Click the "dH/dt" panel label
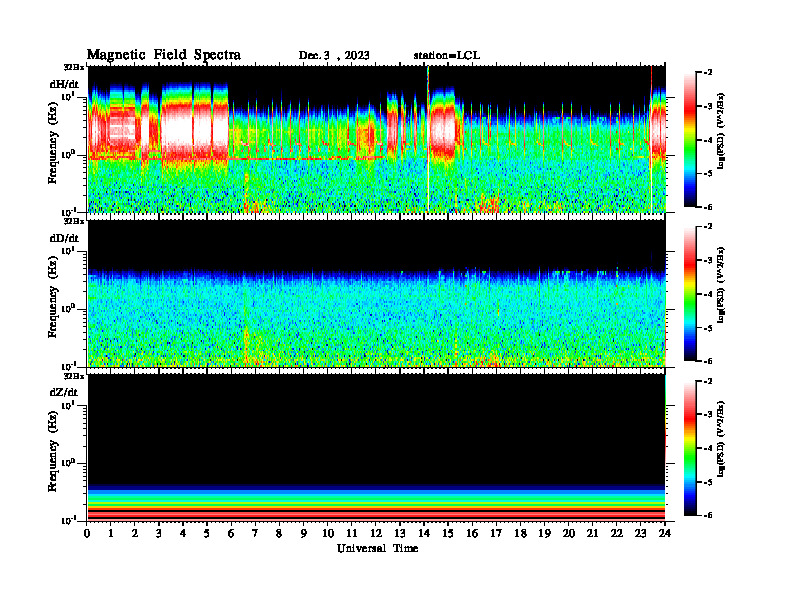The width and height of the screenshot is (792, 612). click(x=64, y=84)
